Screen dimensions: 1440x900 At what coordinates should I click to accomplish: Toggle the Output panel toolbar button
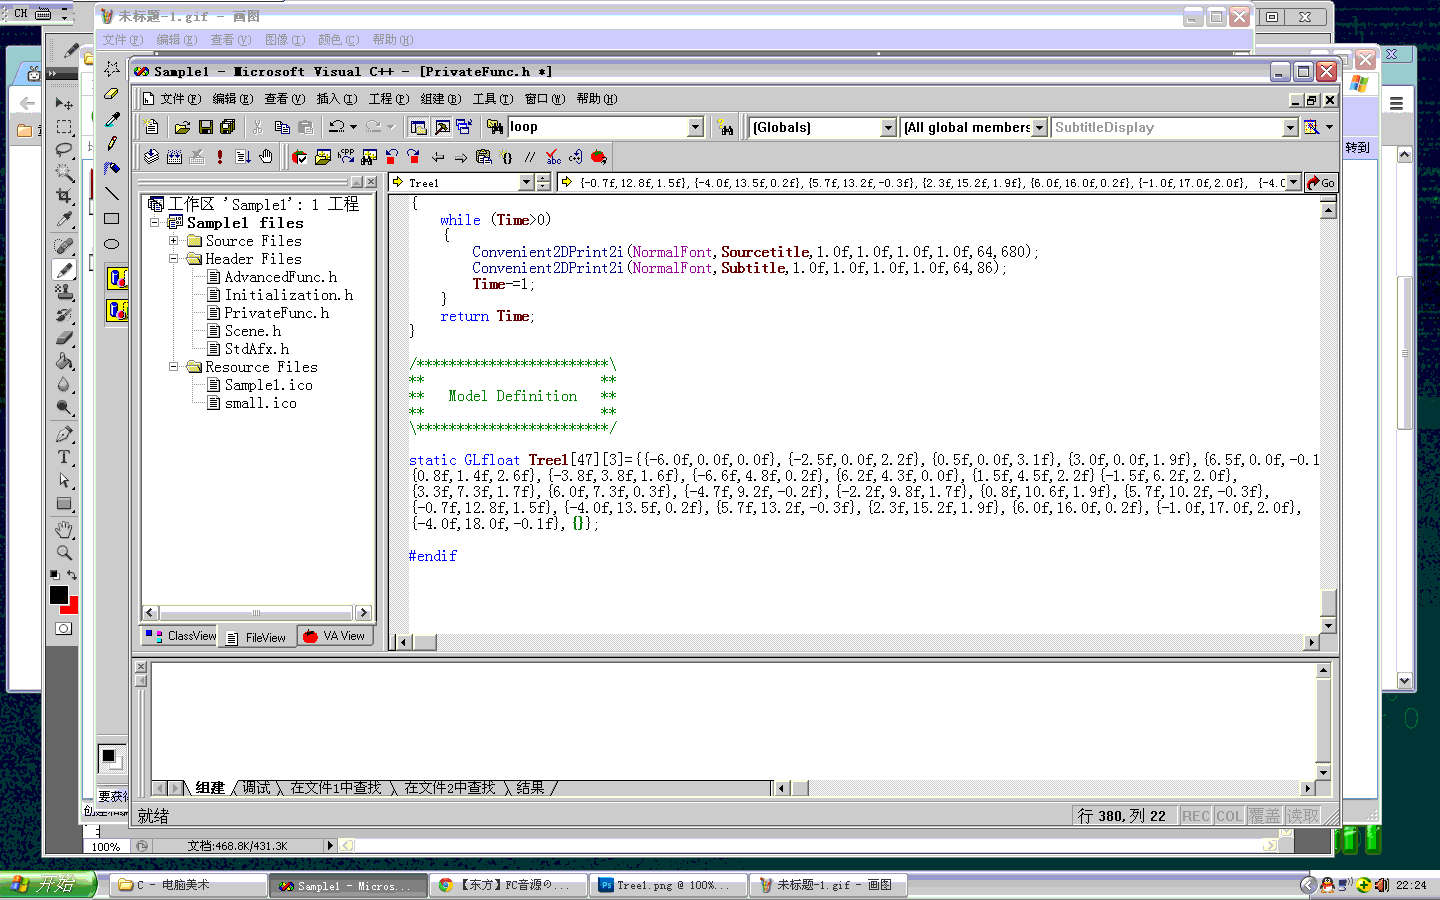[x=442, y=127]
